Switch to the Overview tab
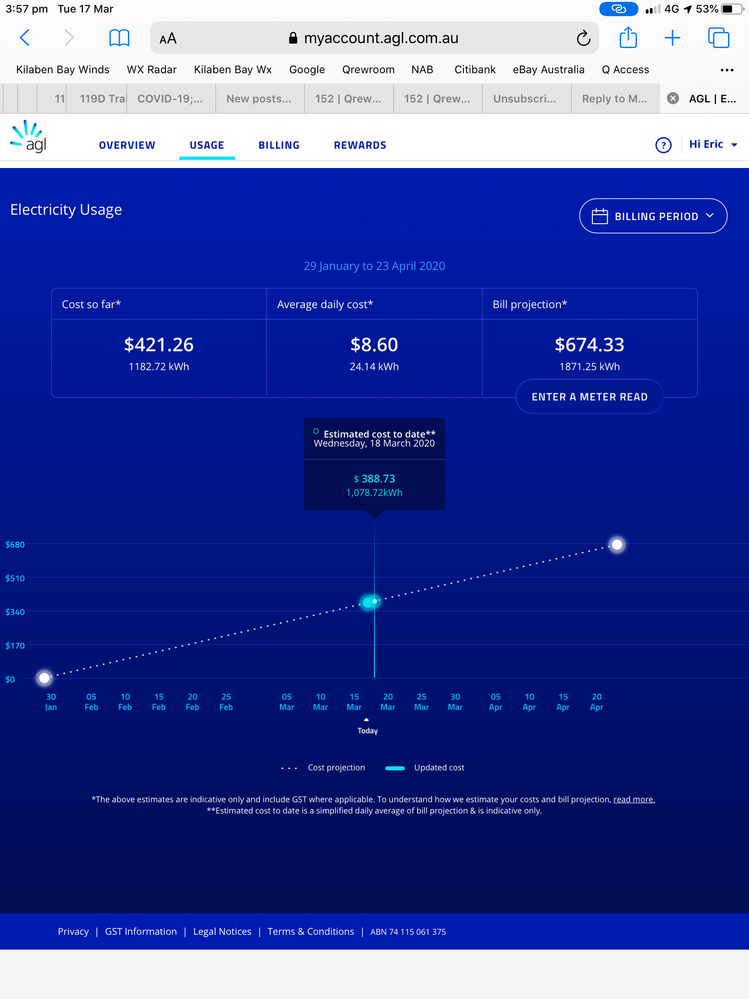Screen dimensions: 749x999 (127, 145)
